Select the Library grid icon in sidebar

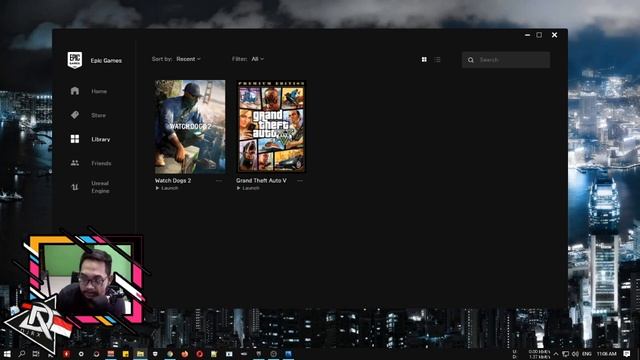pos(75,139)
